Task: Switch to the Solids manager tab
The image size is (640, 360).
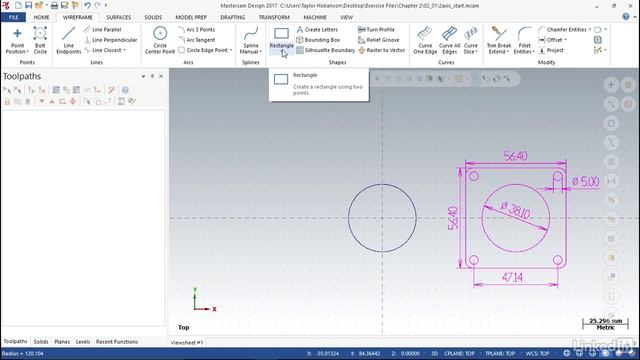Action: tap(41, 342)
